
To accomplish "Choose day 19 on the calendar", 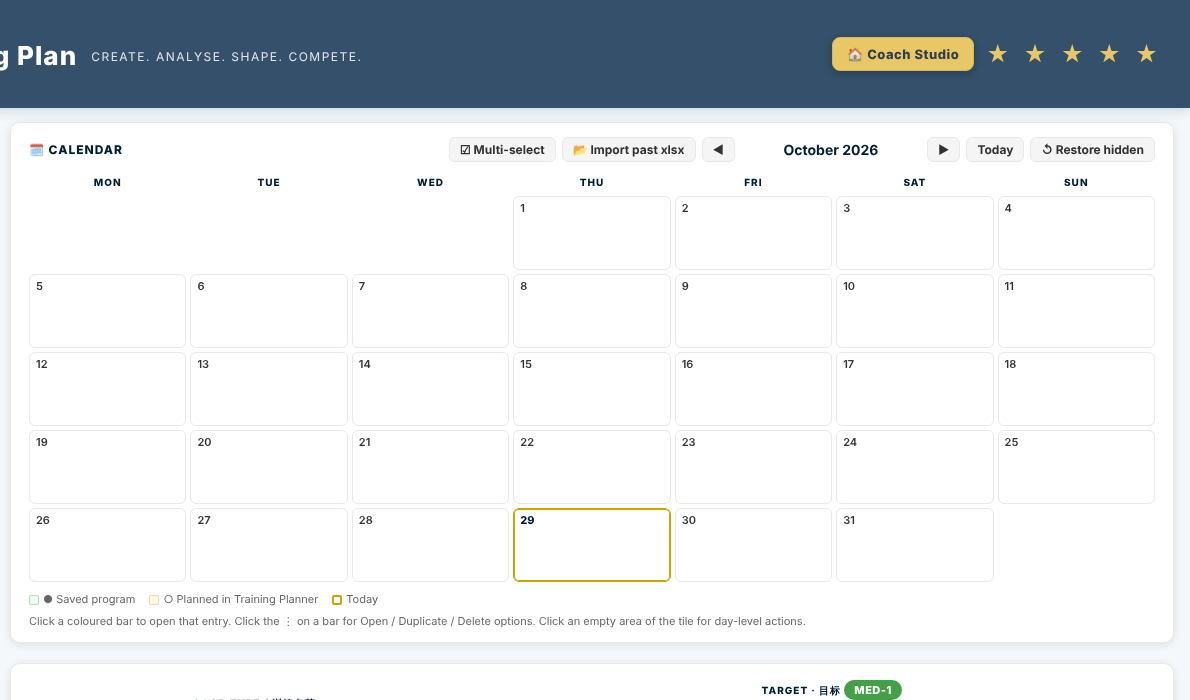I will 107,467.
